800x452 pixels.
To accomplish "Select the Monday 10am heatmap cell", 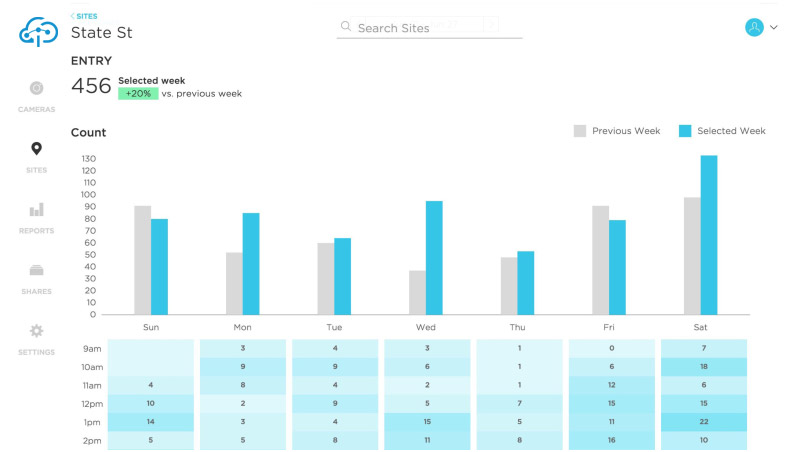I will coord(243,367).
